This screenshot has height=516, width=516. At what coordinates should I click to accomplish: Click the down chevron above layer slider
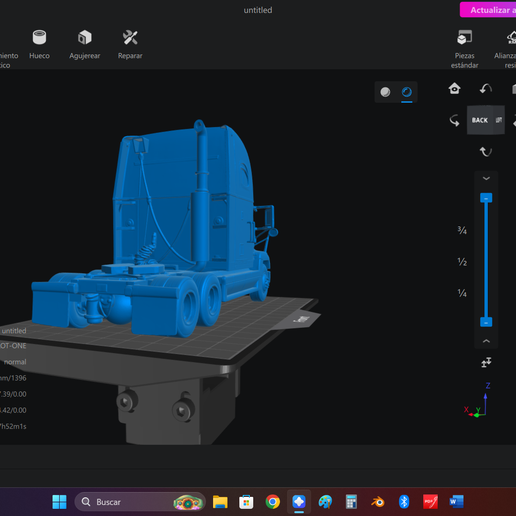[486, 179]
